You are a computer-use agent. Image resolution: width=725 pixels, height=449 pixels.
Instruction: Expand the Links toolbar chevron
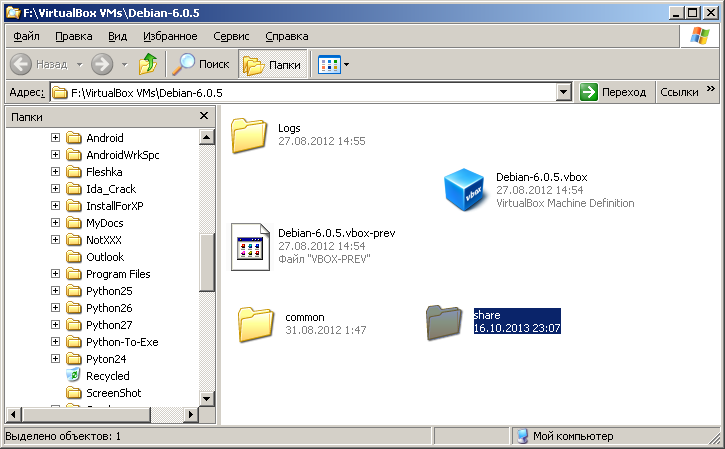pos(711,88)
